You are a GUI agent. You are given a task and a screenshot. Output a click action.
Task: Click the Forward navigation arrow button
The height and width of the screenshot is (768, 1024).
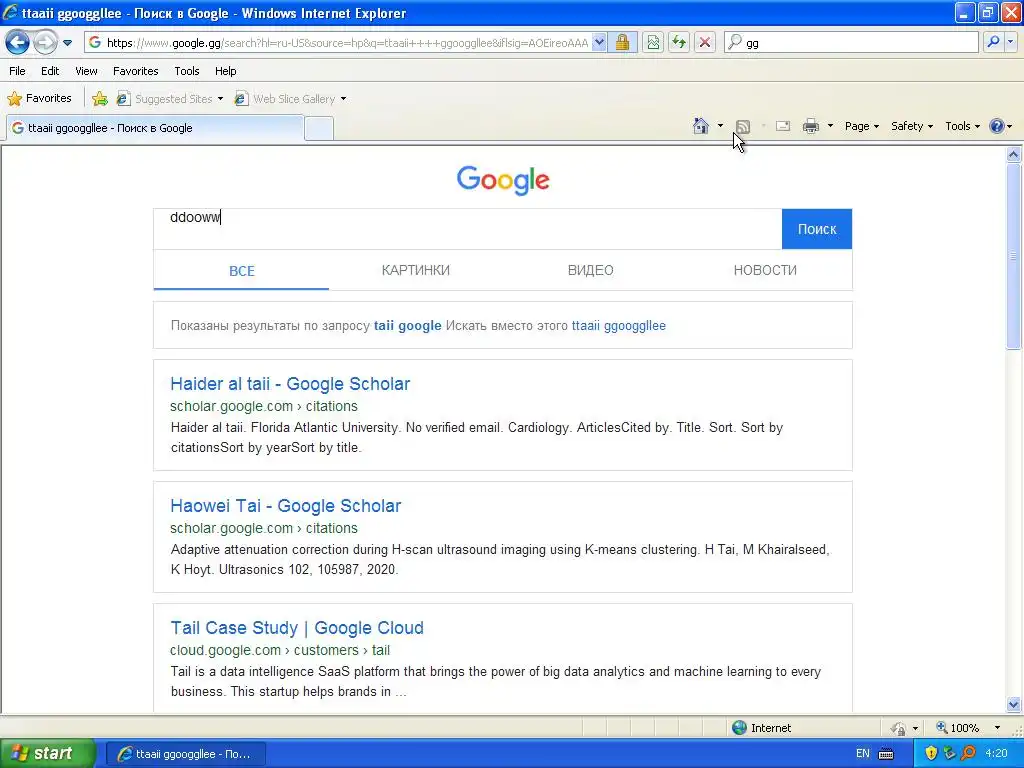click(44, 43)
